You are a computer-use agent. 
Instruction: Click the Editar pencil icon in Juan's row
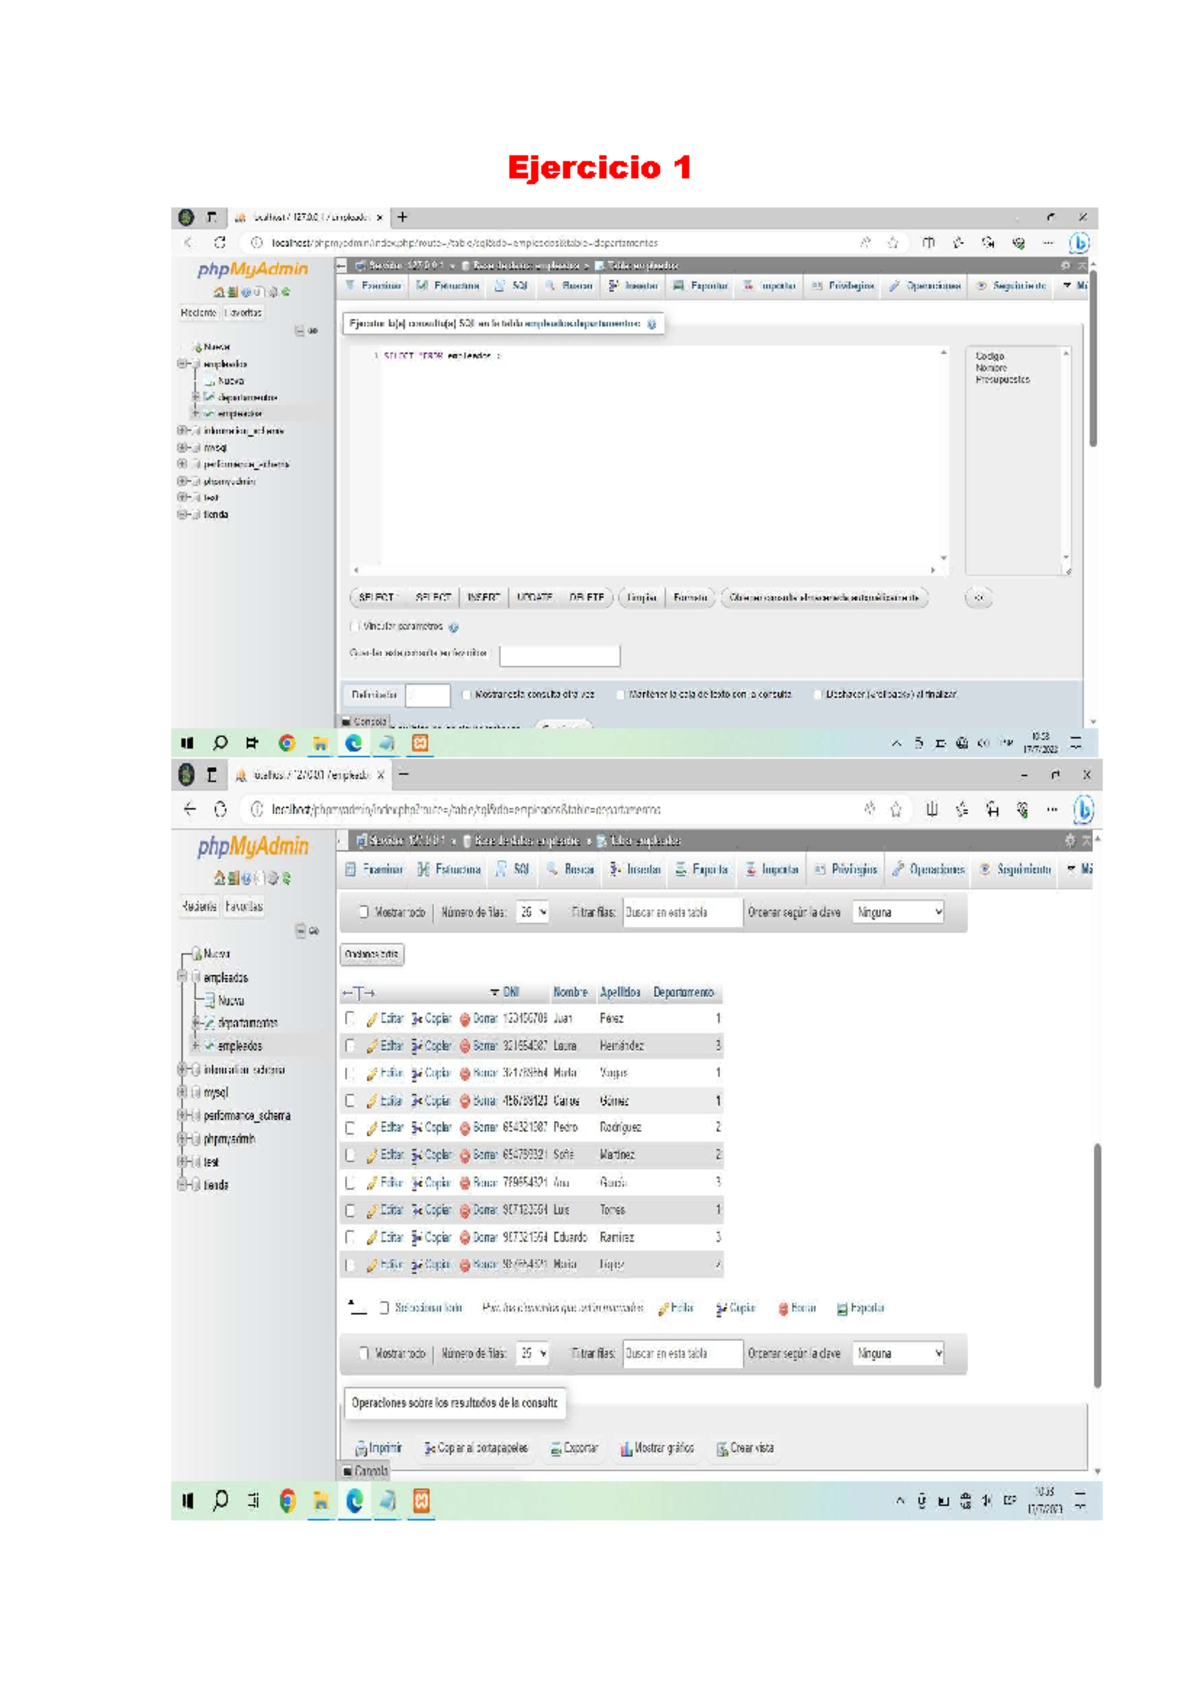pyautogui.click(x=371, y=1019)
